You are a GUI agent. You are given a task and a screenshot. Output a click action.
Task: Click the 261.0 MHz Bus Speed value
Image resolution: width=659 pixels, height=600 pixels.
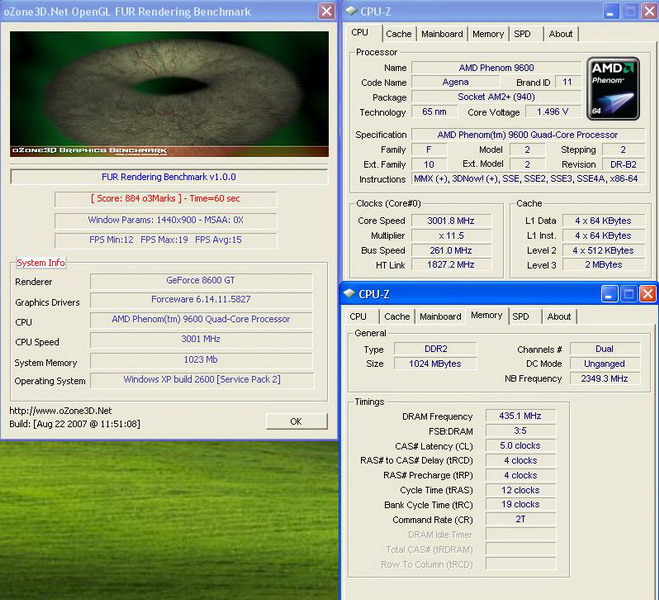pyautogui.click(x=451, y=250)
